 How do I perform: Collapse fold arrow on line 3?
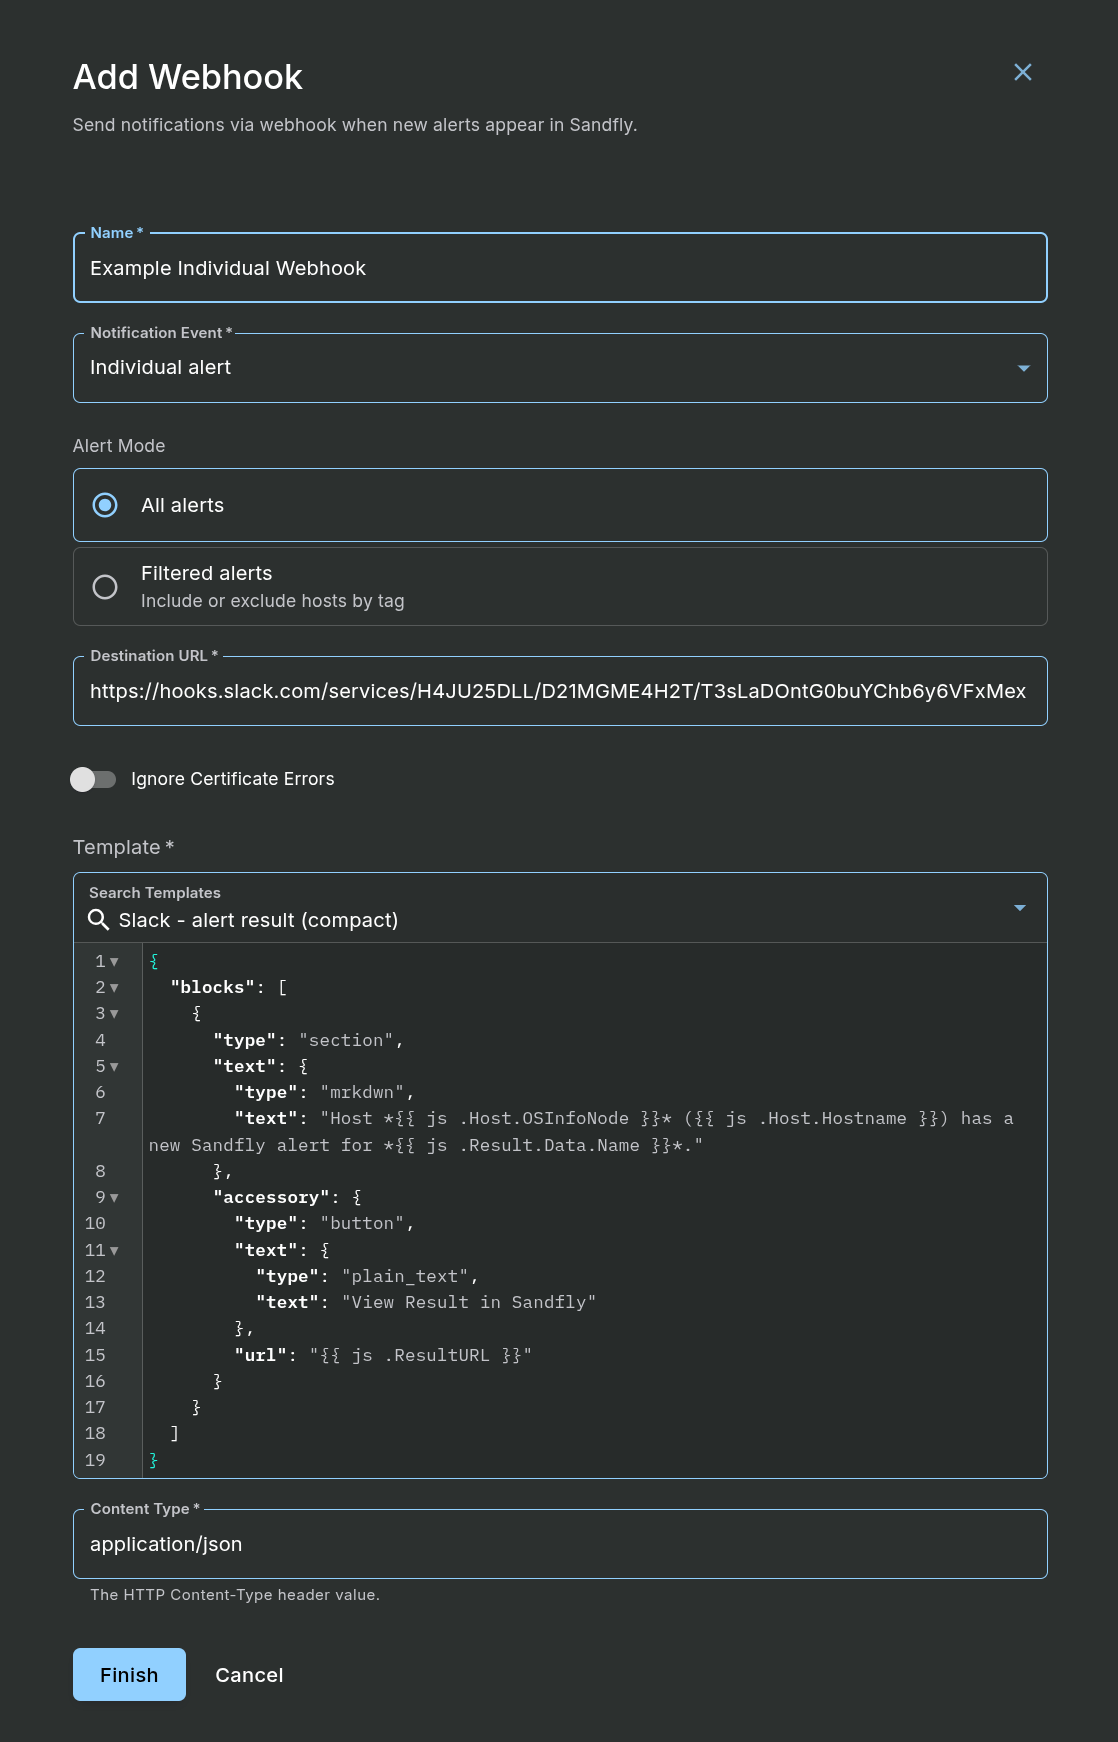[x=114, y=1014]
